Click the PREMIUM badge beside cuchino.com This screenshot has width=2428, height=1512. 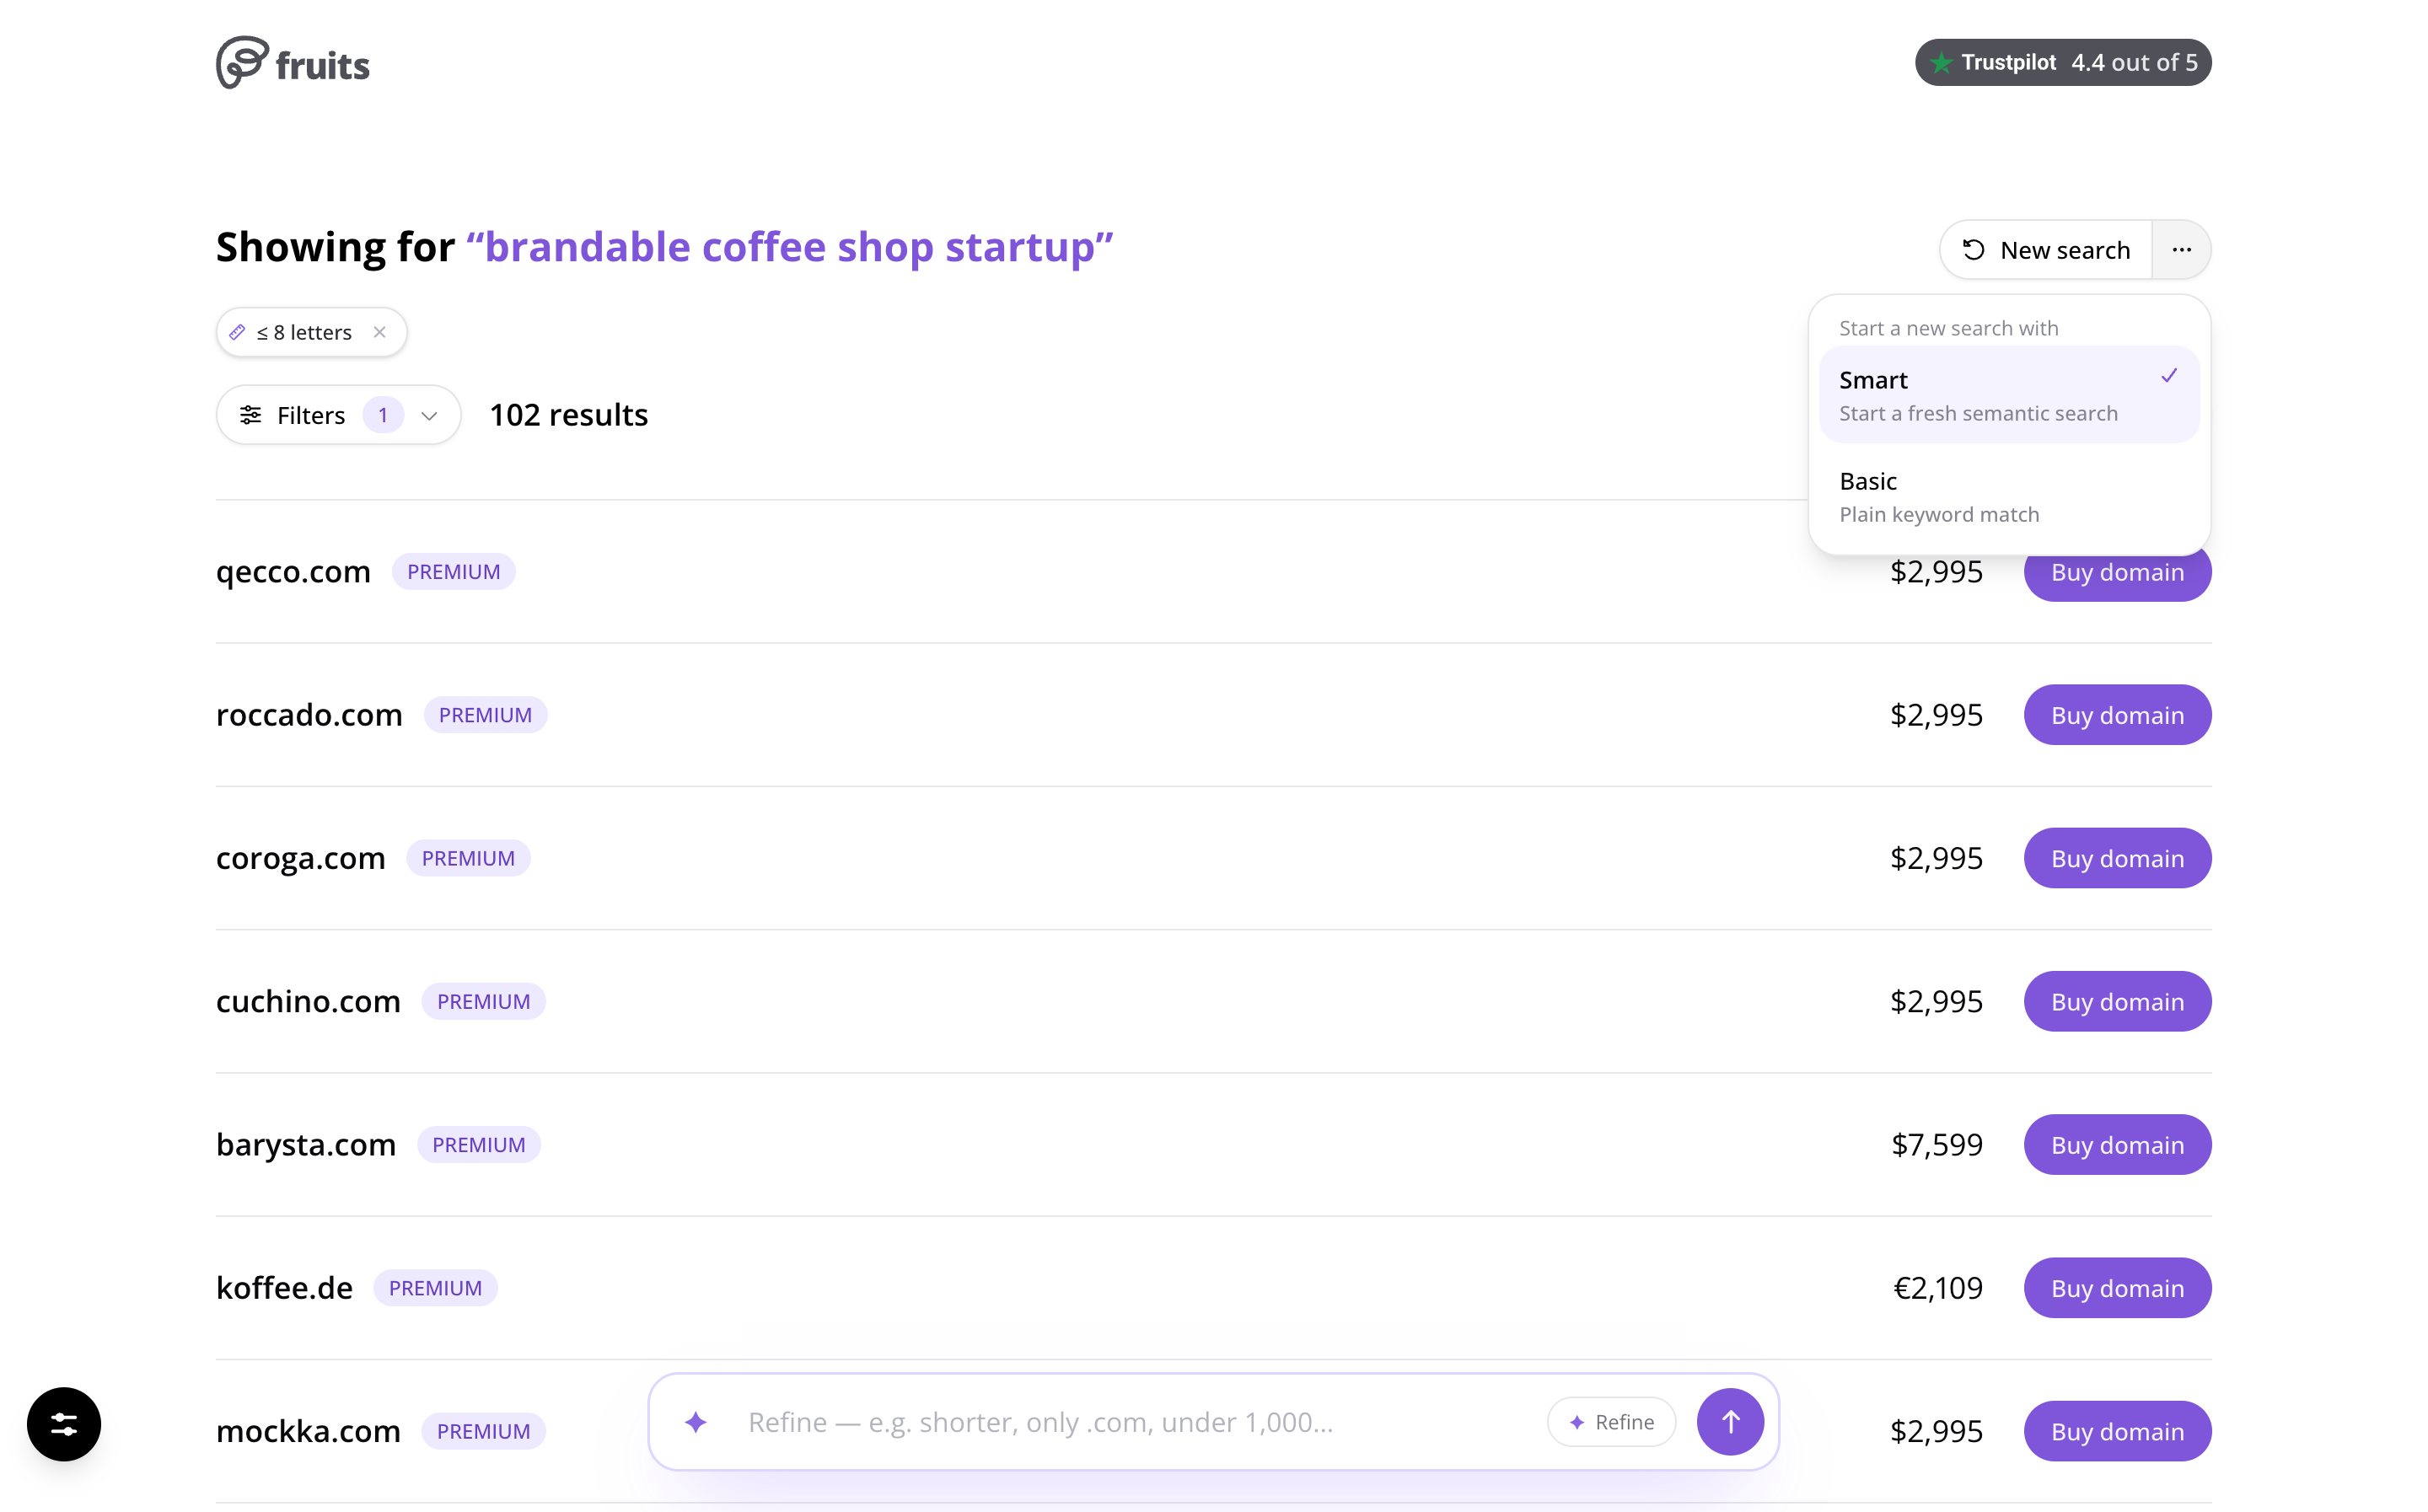coord(483,1001)
